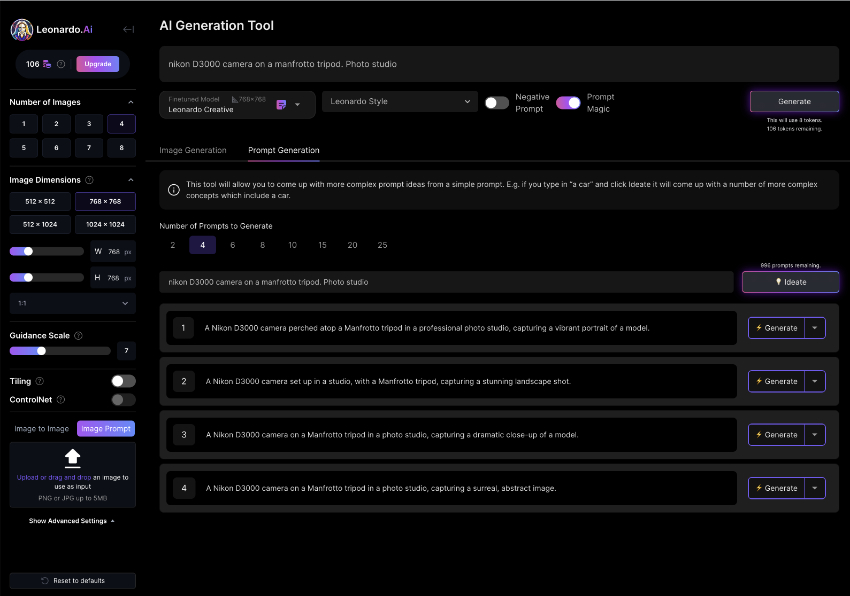Disable the Prompt Magic switch
The height and width of the screenshot is (596, 850).
click(x=568, y=103)
